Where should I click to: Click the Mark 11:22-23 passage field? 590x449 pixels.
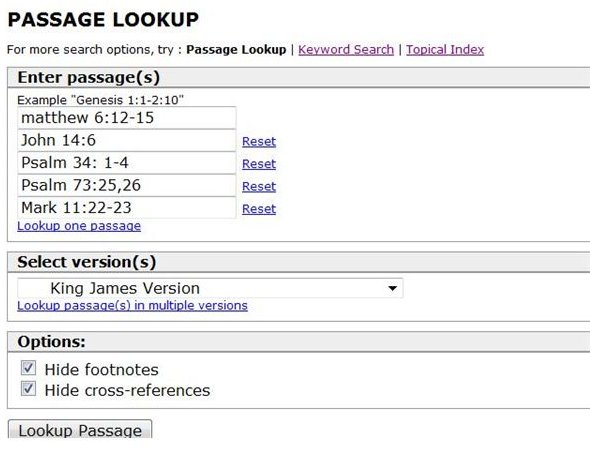[x=127, y=208]
